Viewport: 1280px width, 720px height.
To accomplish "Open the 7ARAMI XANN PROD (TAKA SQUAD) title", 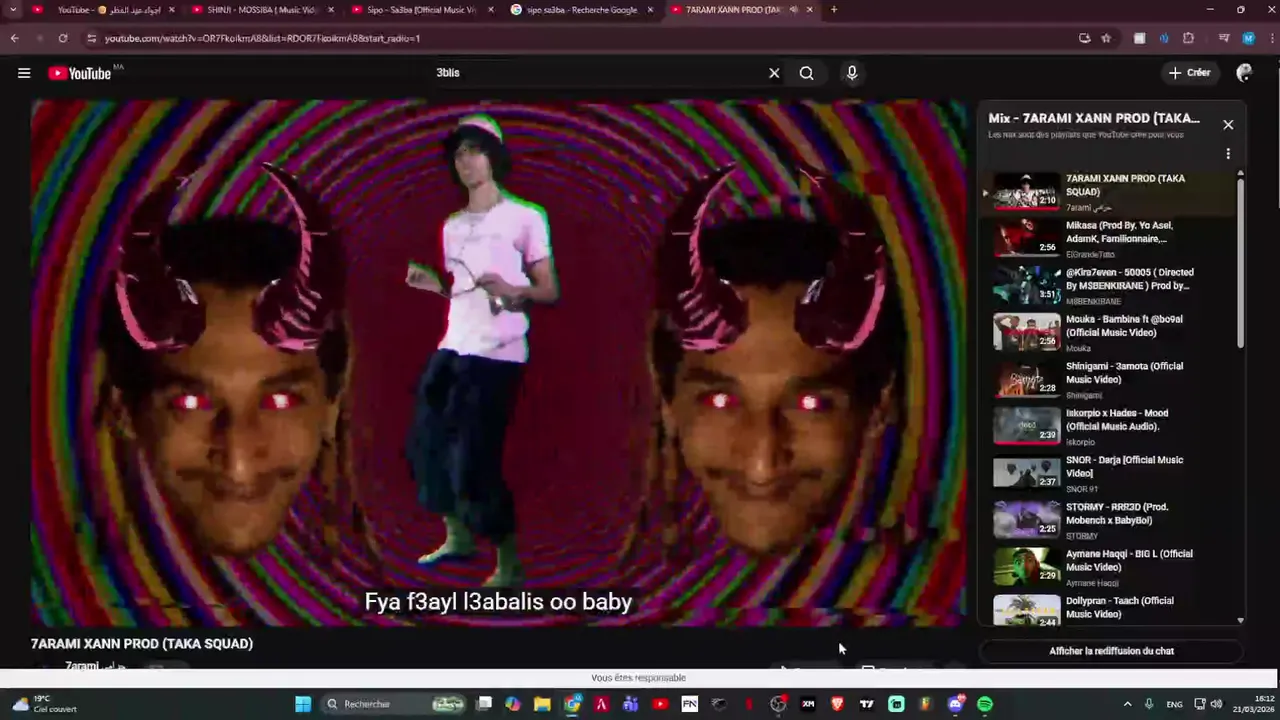I will [142, 644].
